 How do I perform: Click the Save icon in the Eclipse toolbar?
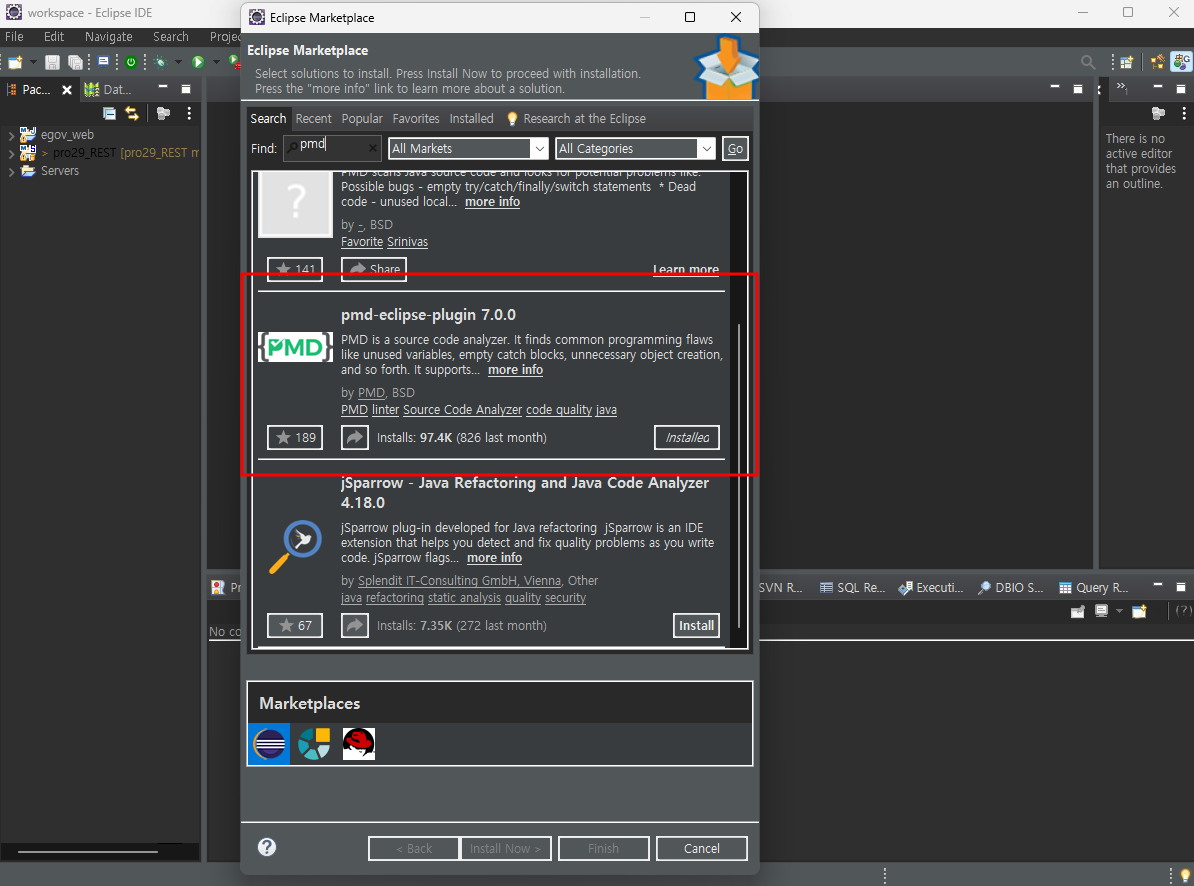(x=52, y=62)
